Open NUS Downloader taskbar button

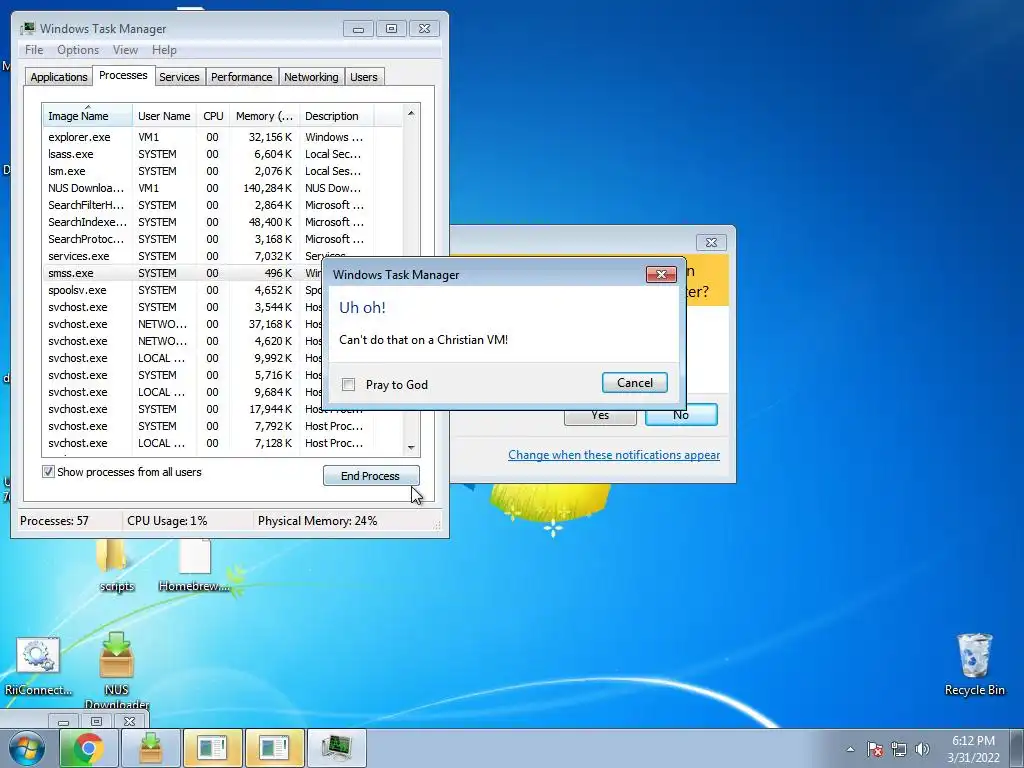tap(151, 748)
